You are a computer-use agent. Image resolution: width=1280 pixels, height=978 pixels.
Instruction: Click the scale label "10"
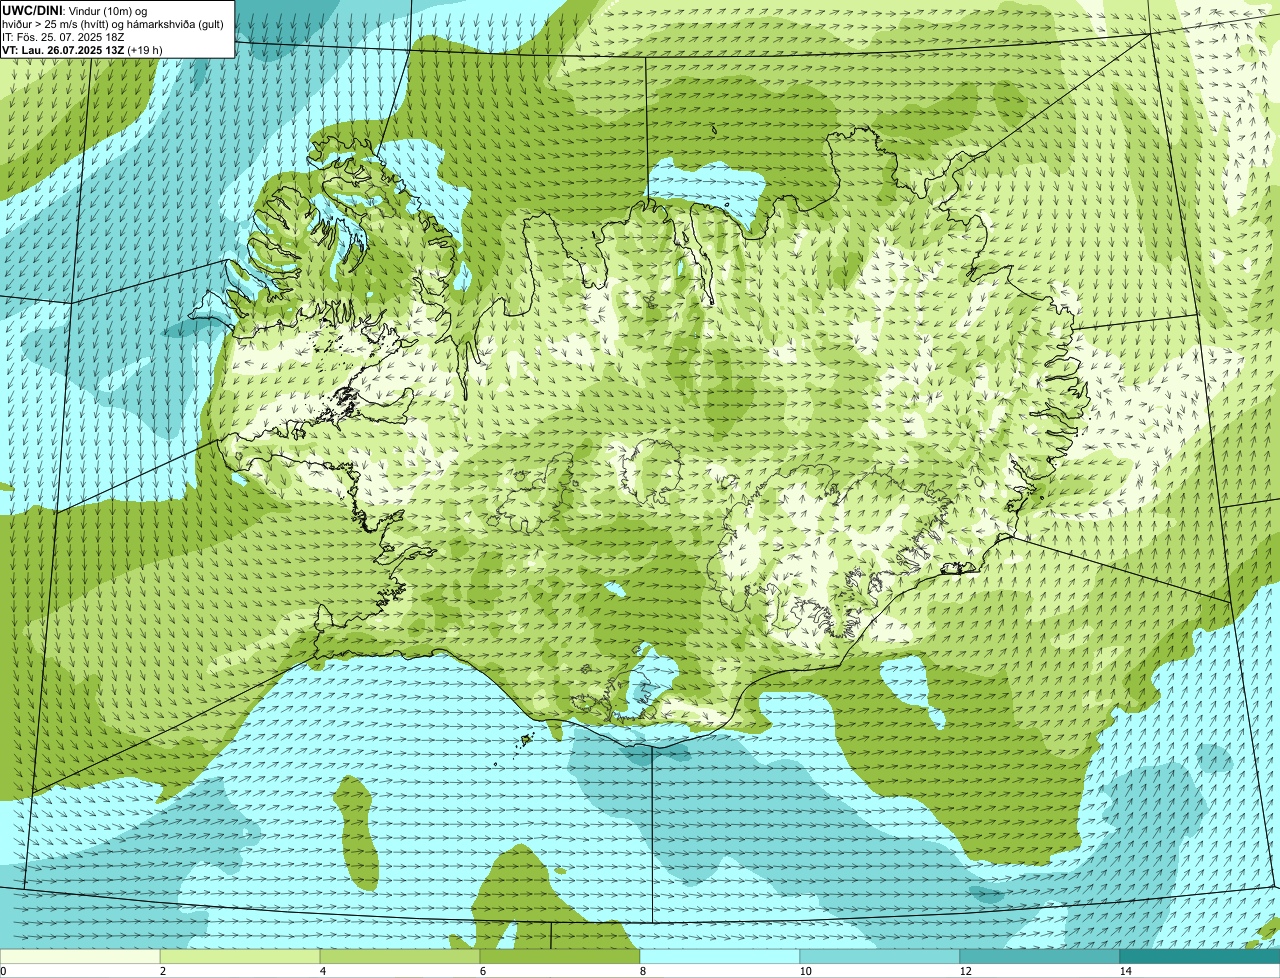click(805, 971)
